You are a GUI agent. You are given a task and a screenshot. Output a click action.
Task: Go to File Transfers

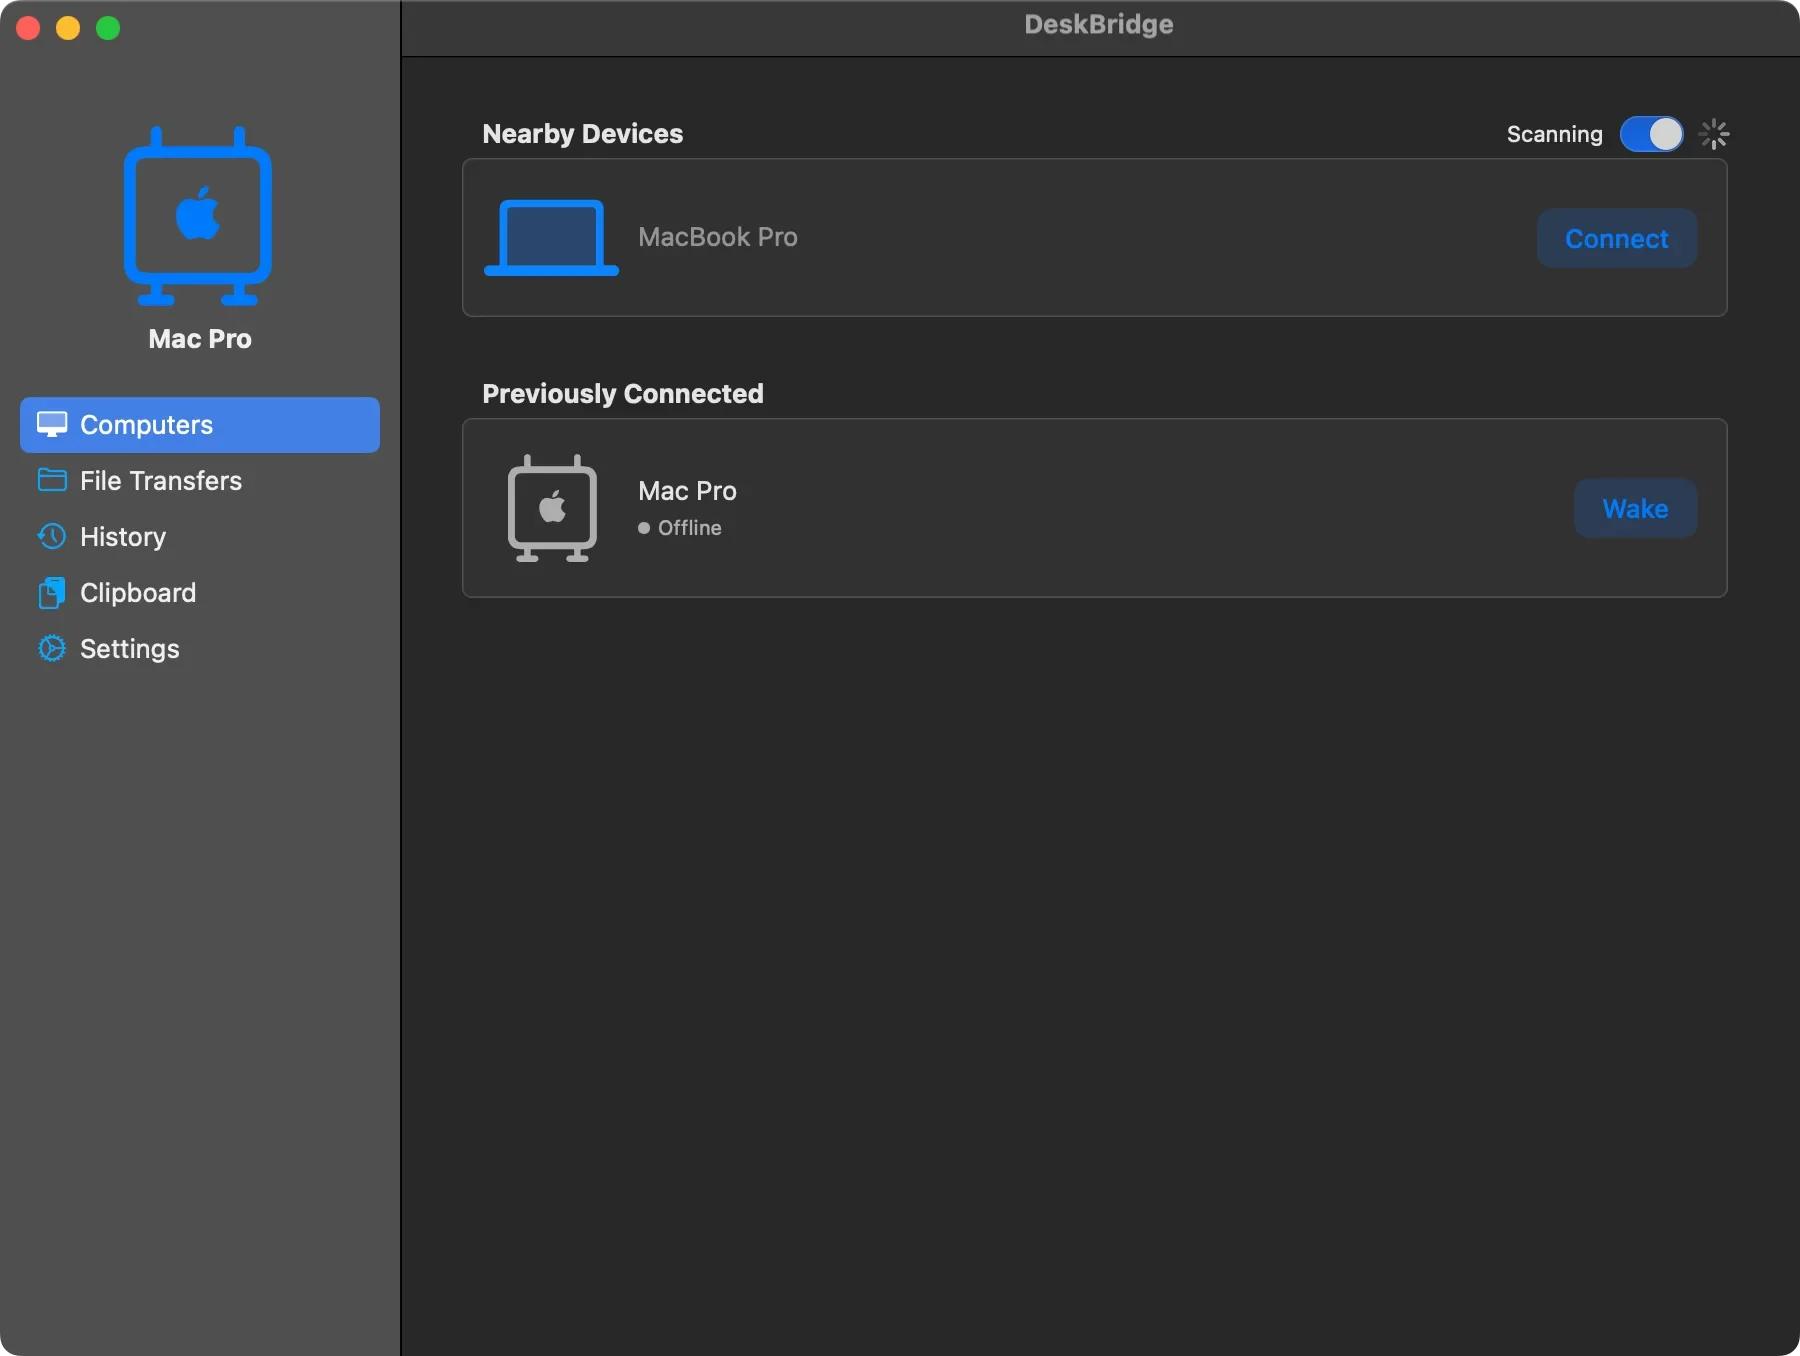tap(200, 481)
